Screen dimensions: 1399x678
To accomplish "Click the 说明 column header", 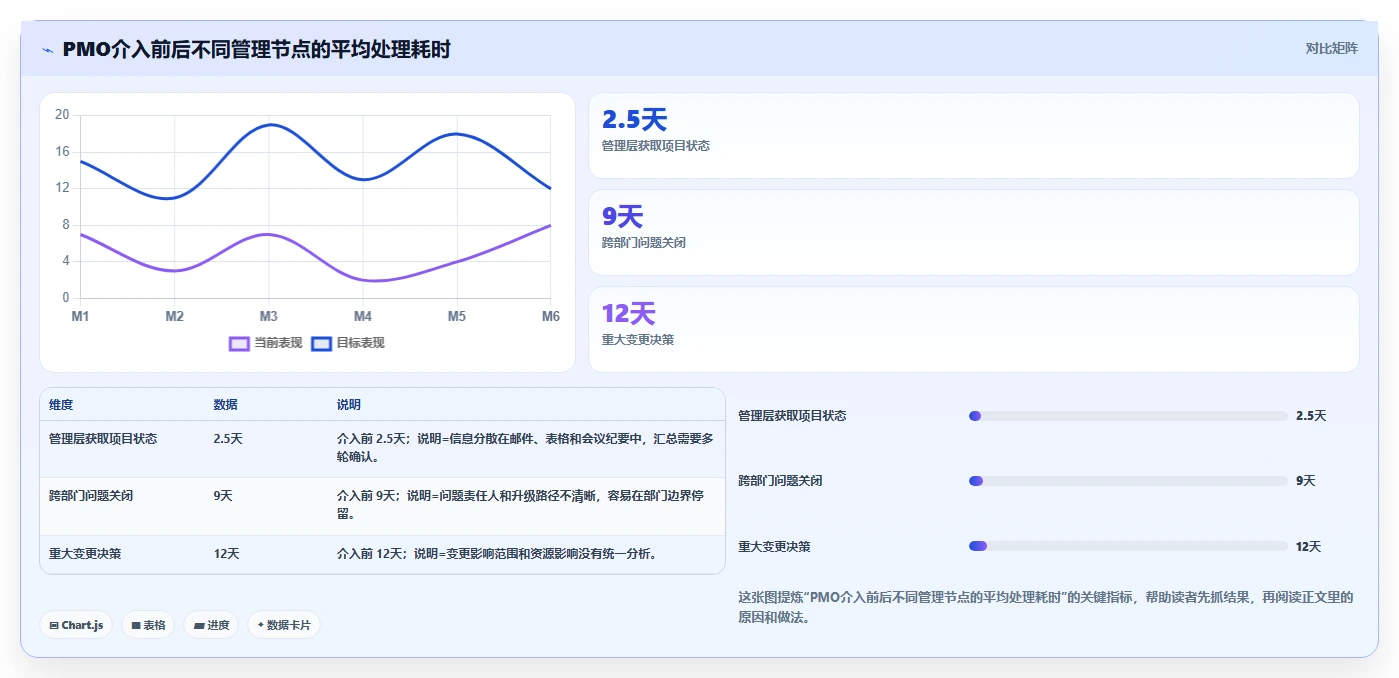I will click(349, 405).
